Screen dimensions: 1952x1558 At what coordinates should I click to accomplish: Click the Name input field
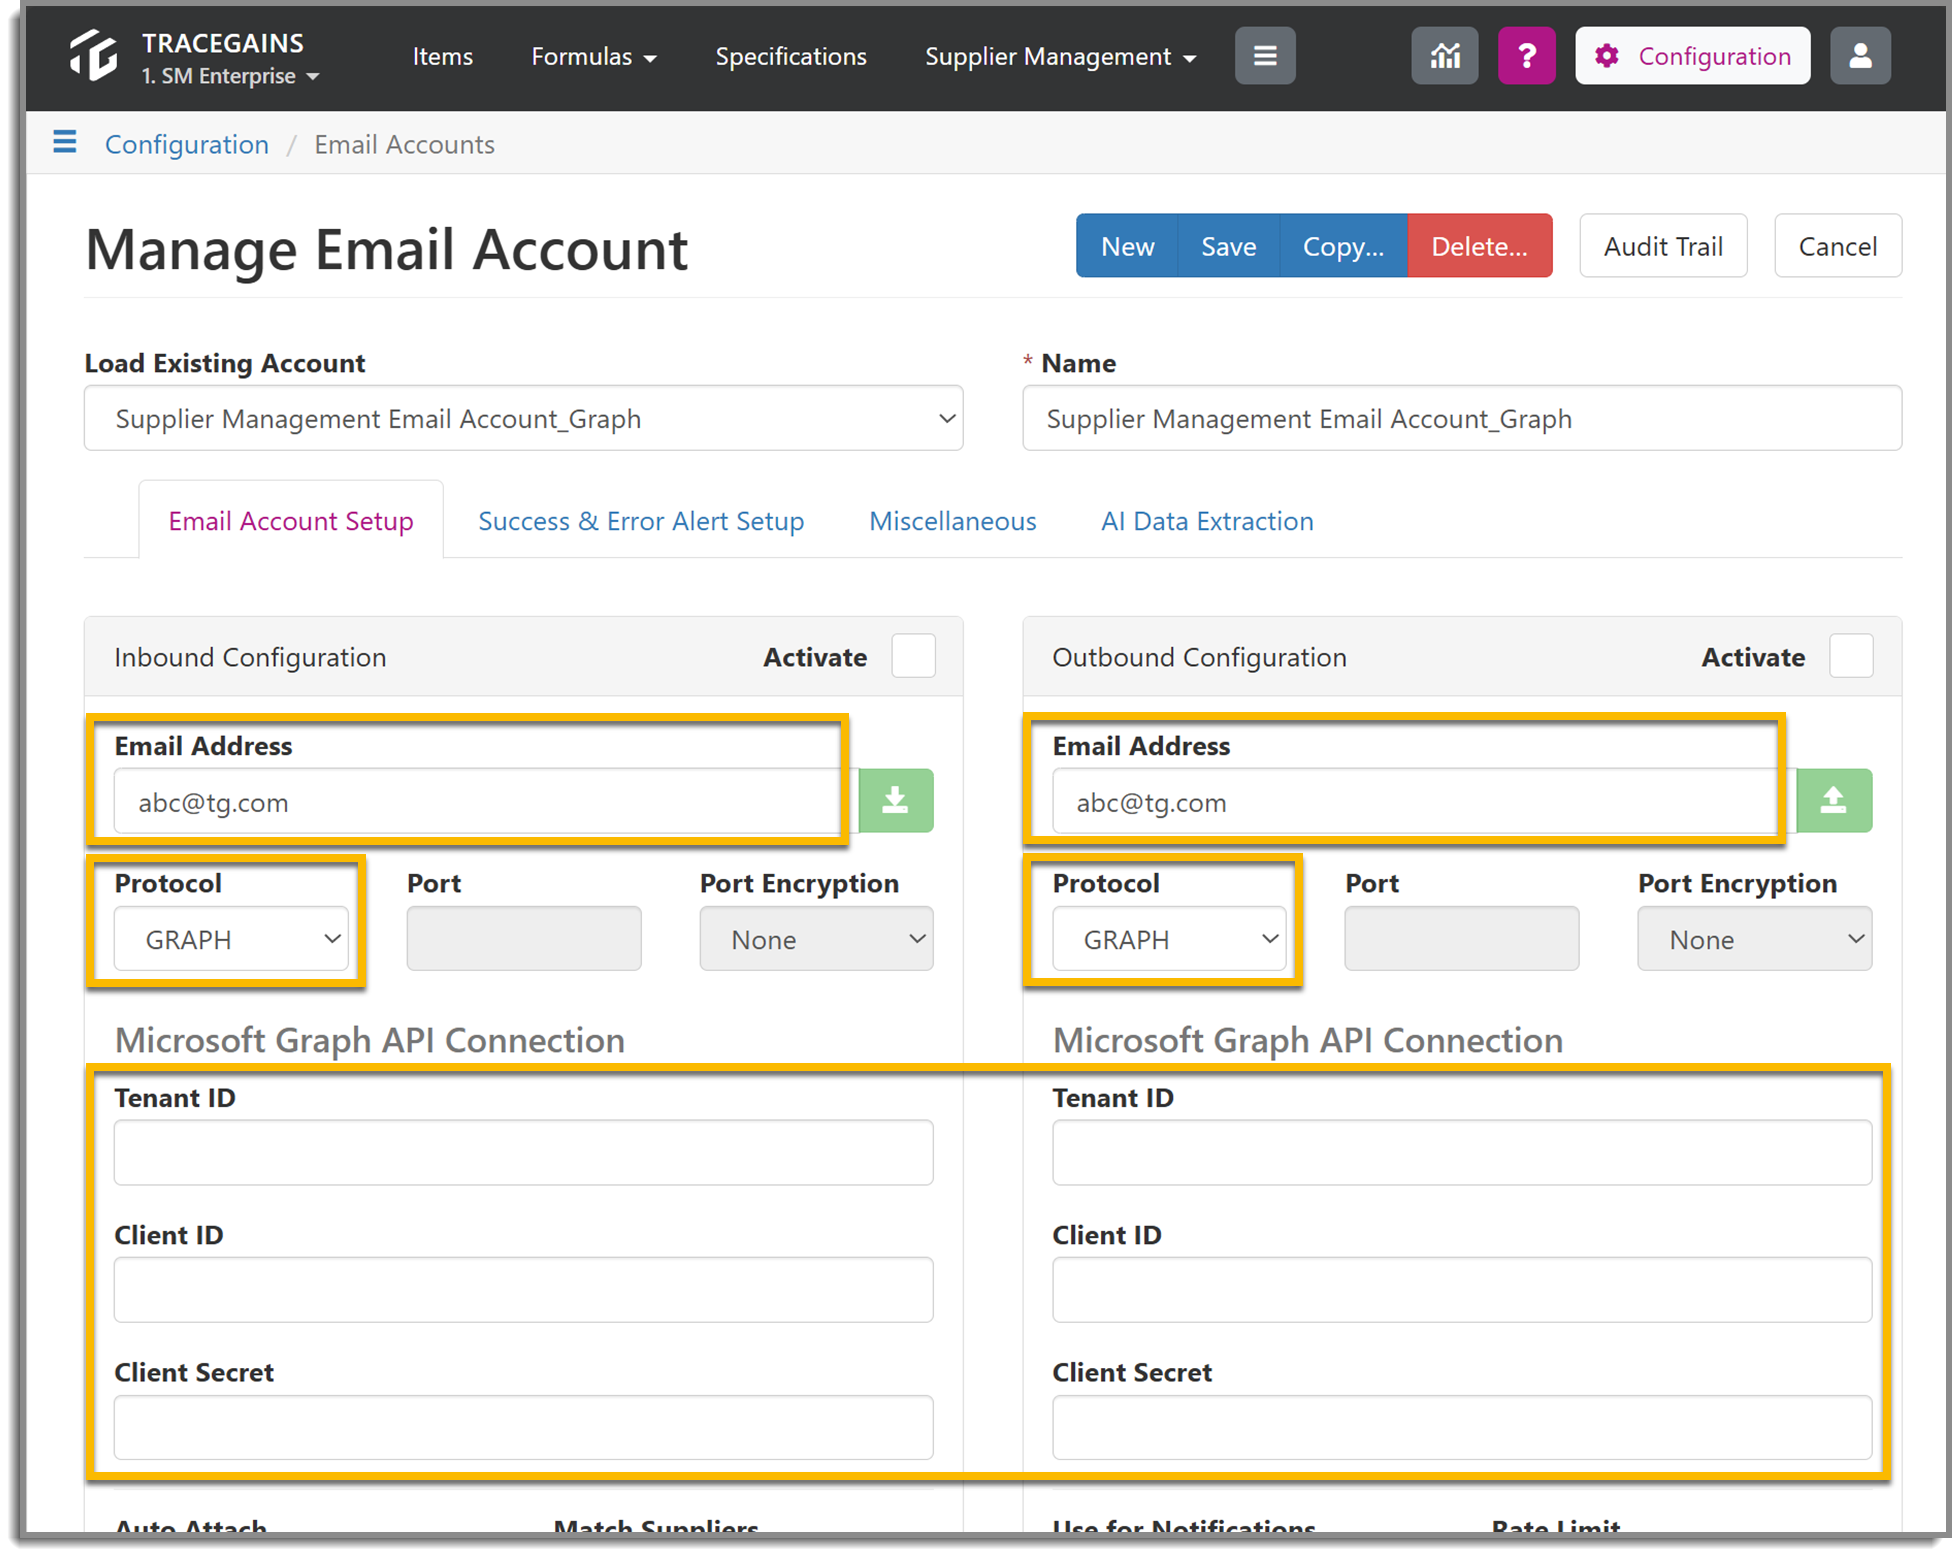[x=1462, y=418]
